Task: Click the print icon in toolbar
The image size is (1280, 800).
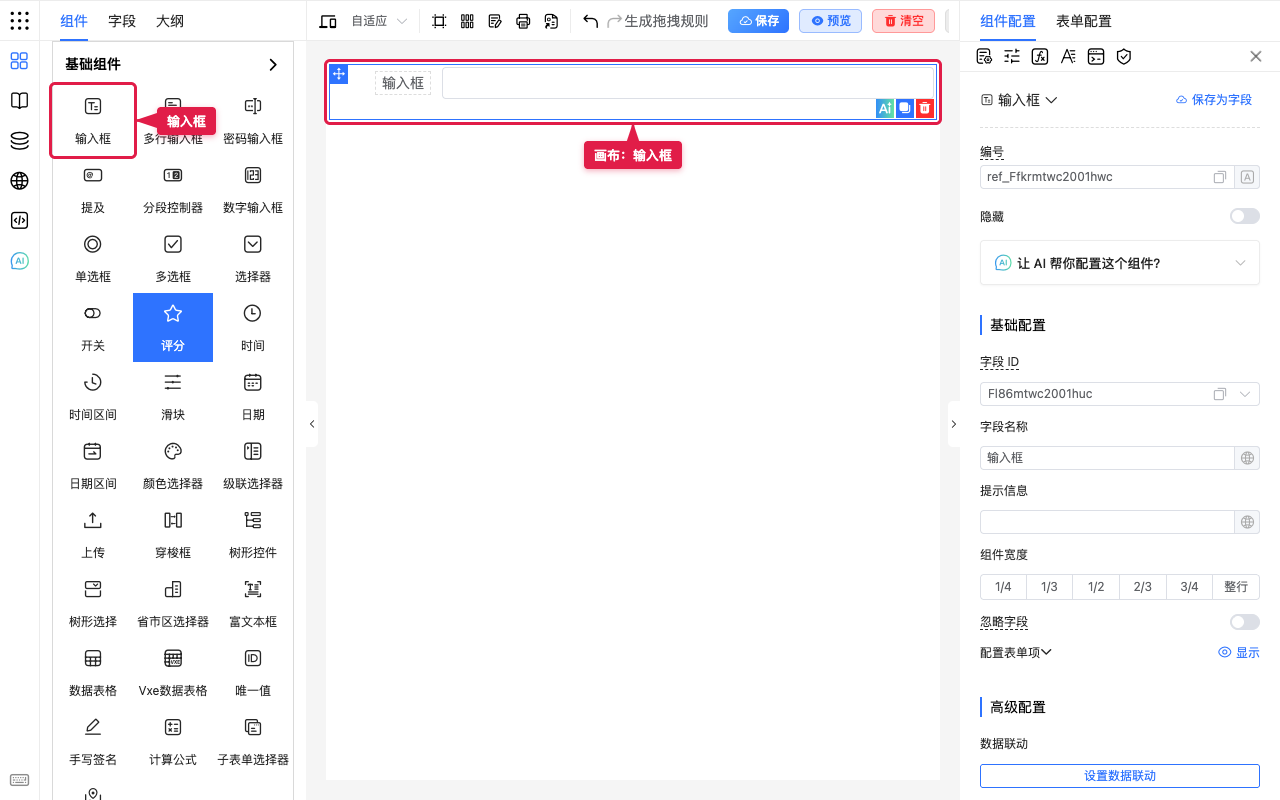Action: [523, 21]
